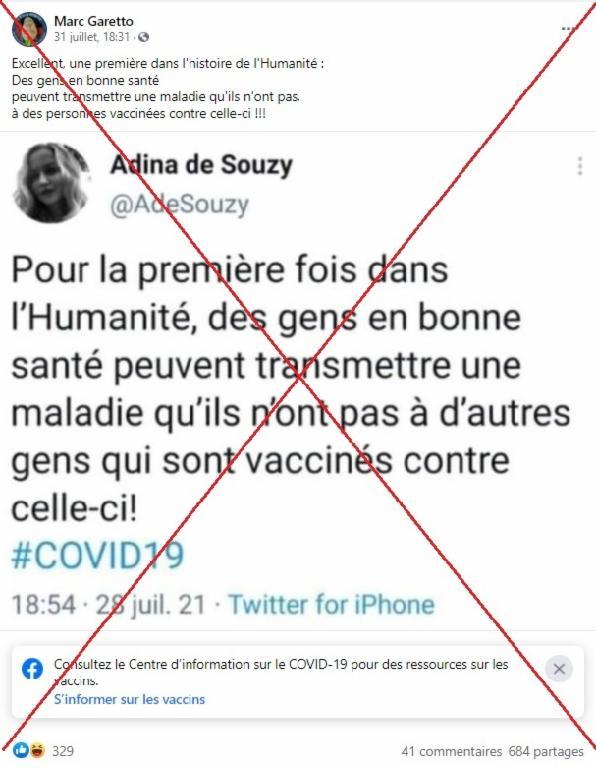
Task: Click the tweet time 18:54 · 28 juil. 21
Action: click(108, 604)
